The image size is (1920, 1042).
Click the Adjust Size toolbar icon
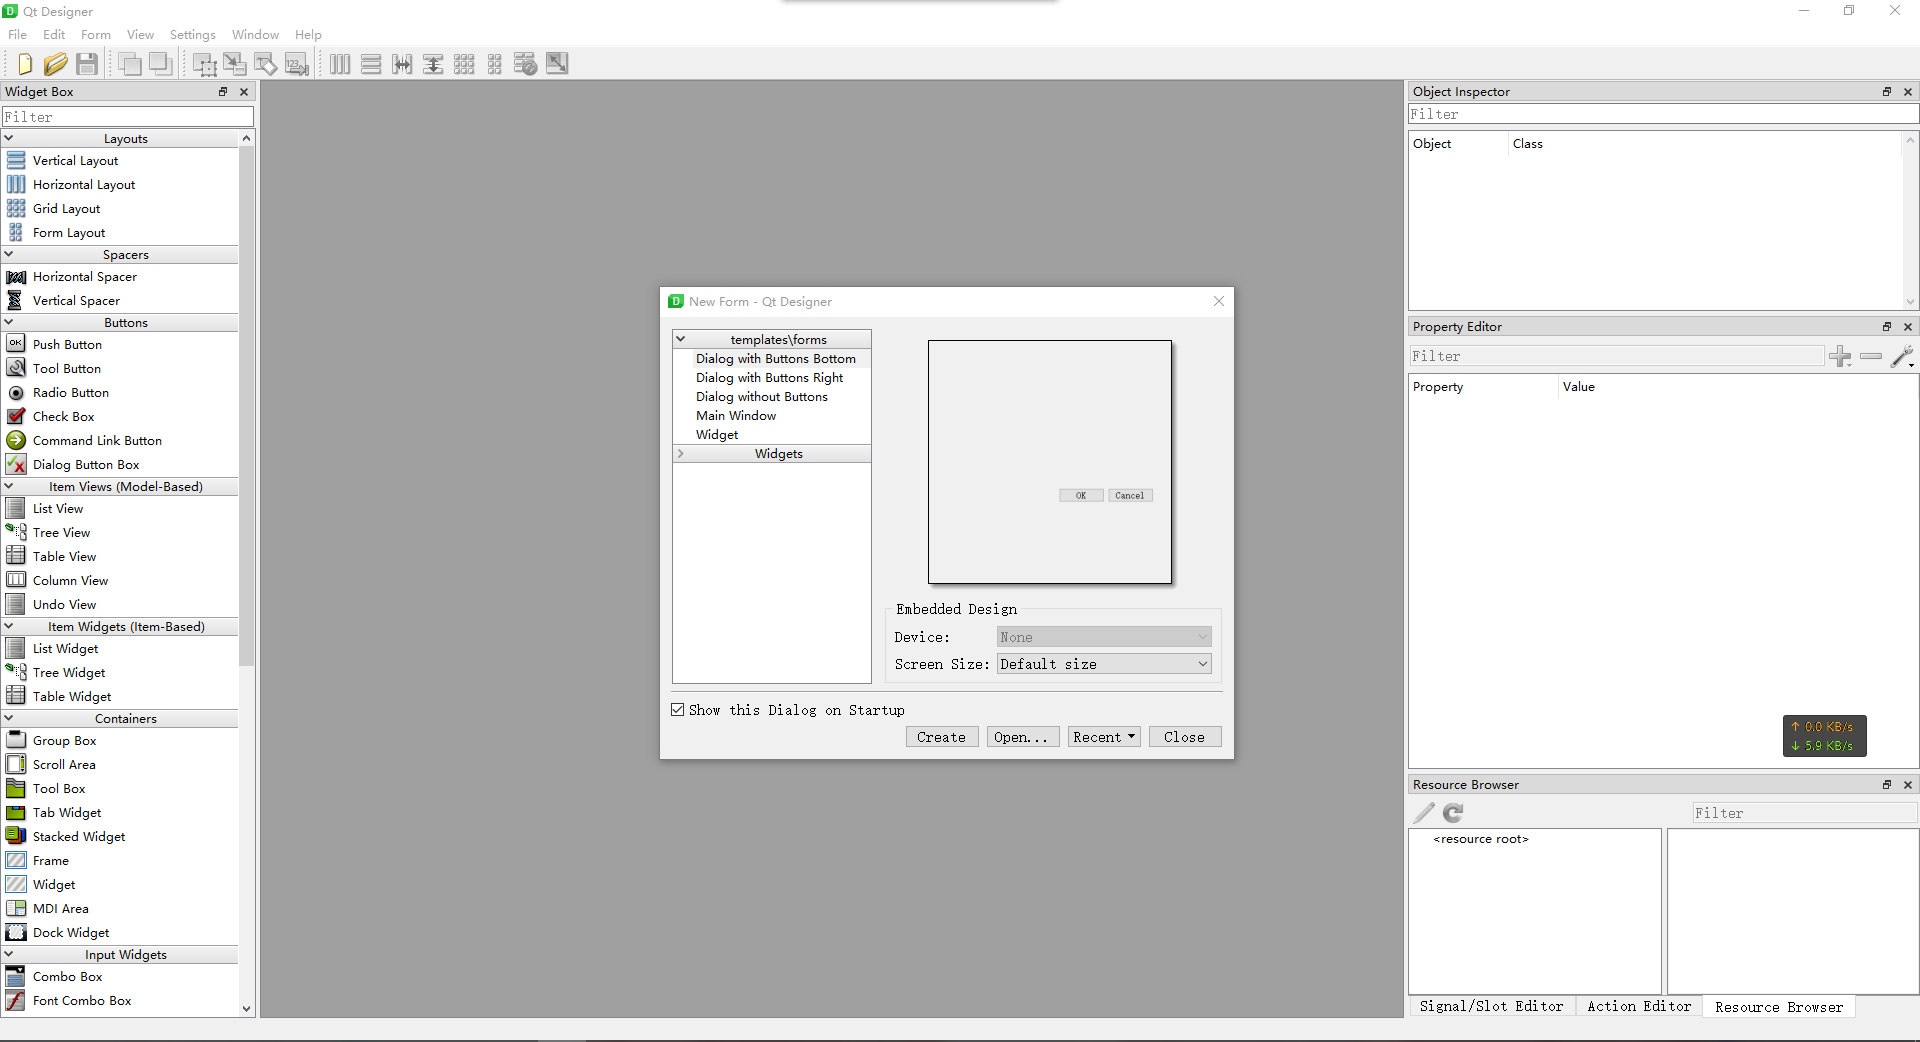point(557,64)
